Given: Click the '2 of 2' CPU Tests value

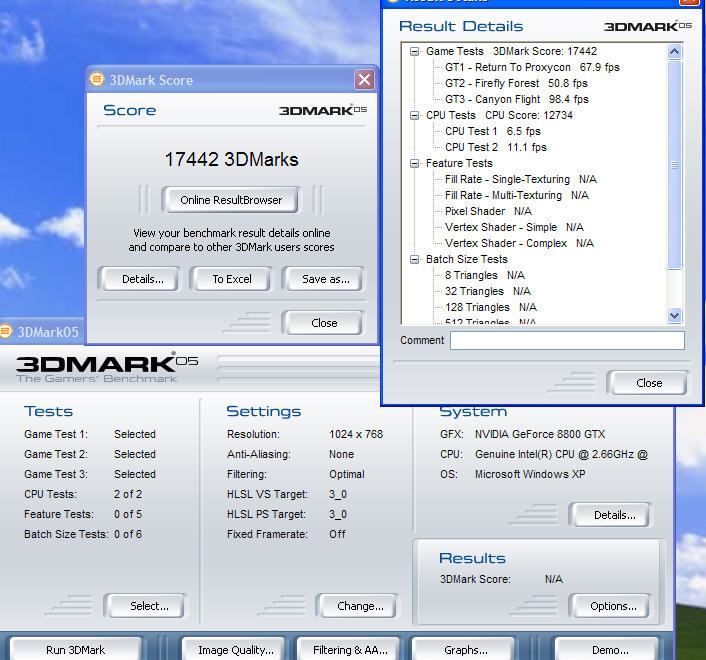Looking at the screenshot, I should coord(128,494).
